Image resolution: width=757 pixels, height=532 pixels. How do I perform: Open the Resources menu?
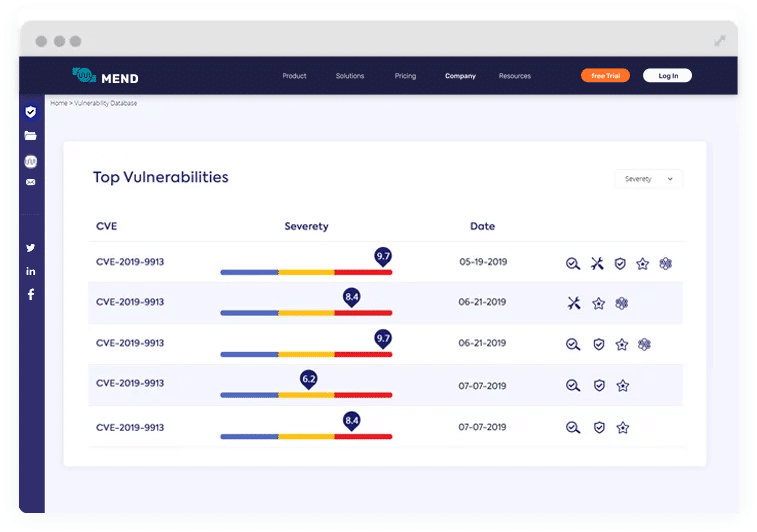[515, 76]
